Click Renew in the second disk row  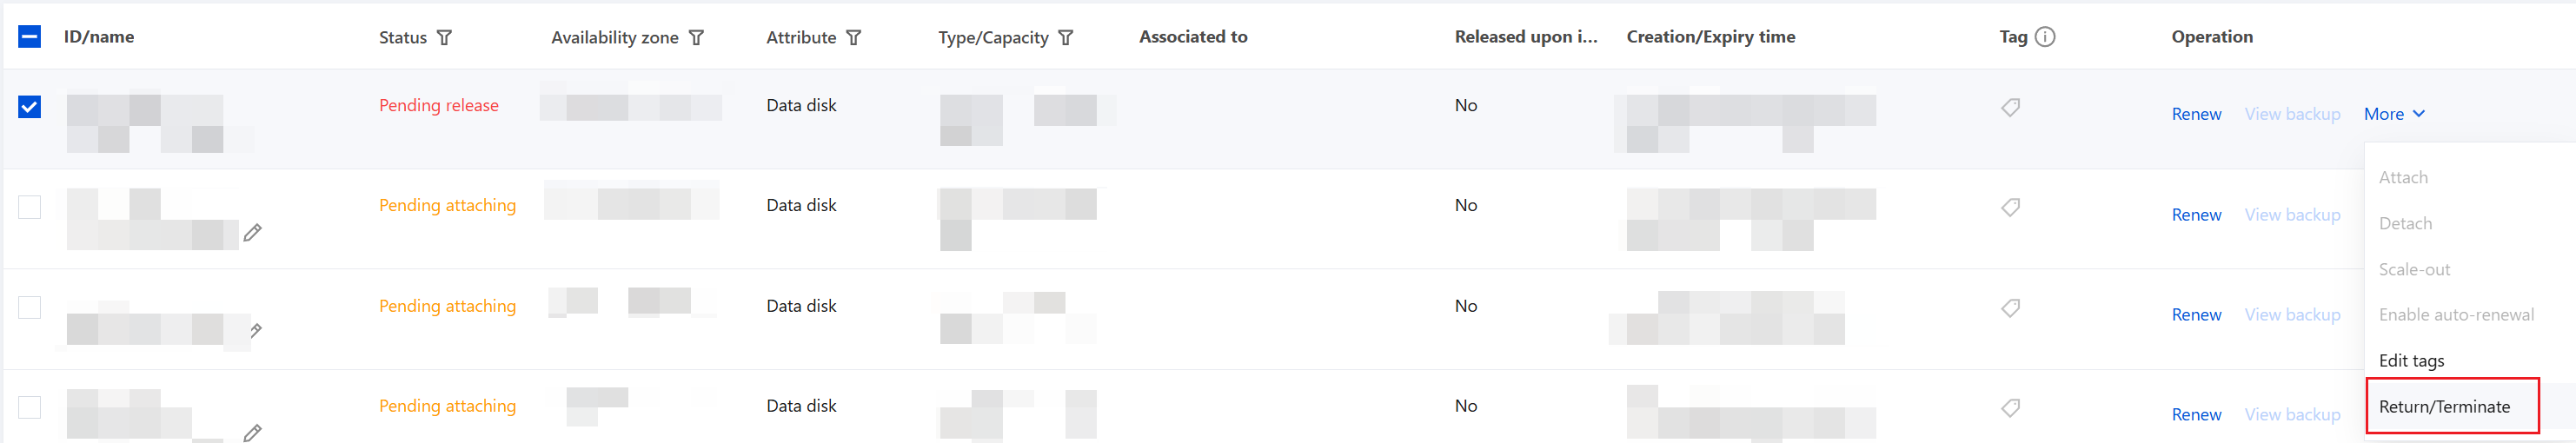click(2196, 214)
